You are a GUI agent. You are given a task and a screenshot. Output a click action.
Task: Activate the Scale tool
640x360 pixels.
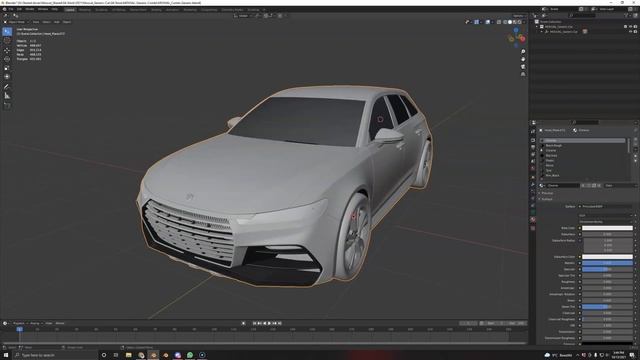[7, 68]
